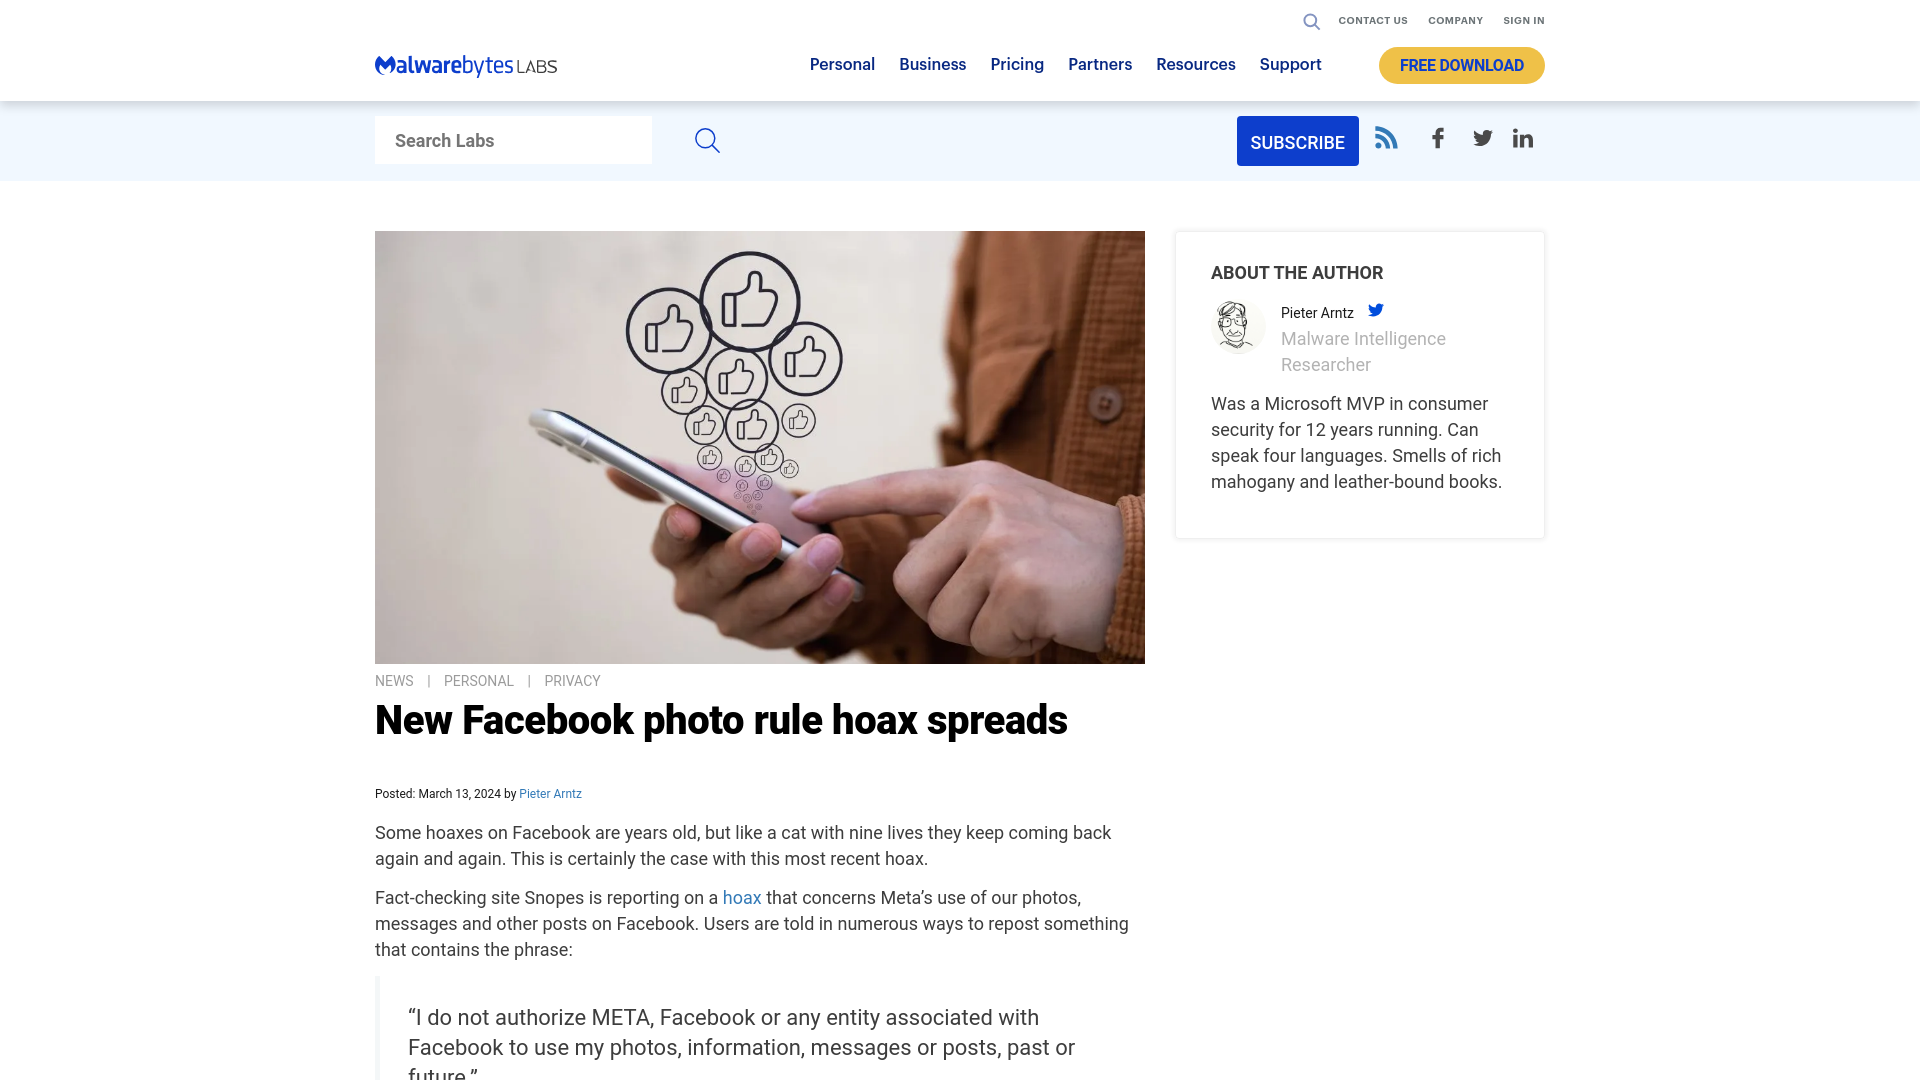Select the Pricing tab in navigation
This screenshot has height=1080, width=1920.
click(x=1017, y=65)
